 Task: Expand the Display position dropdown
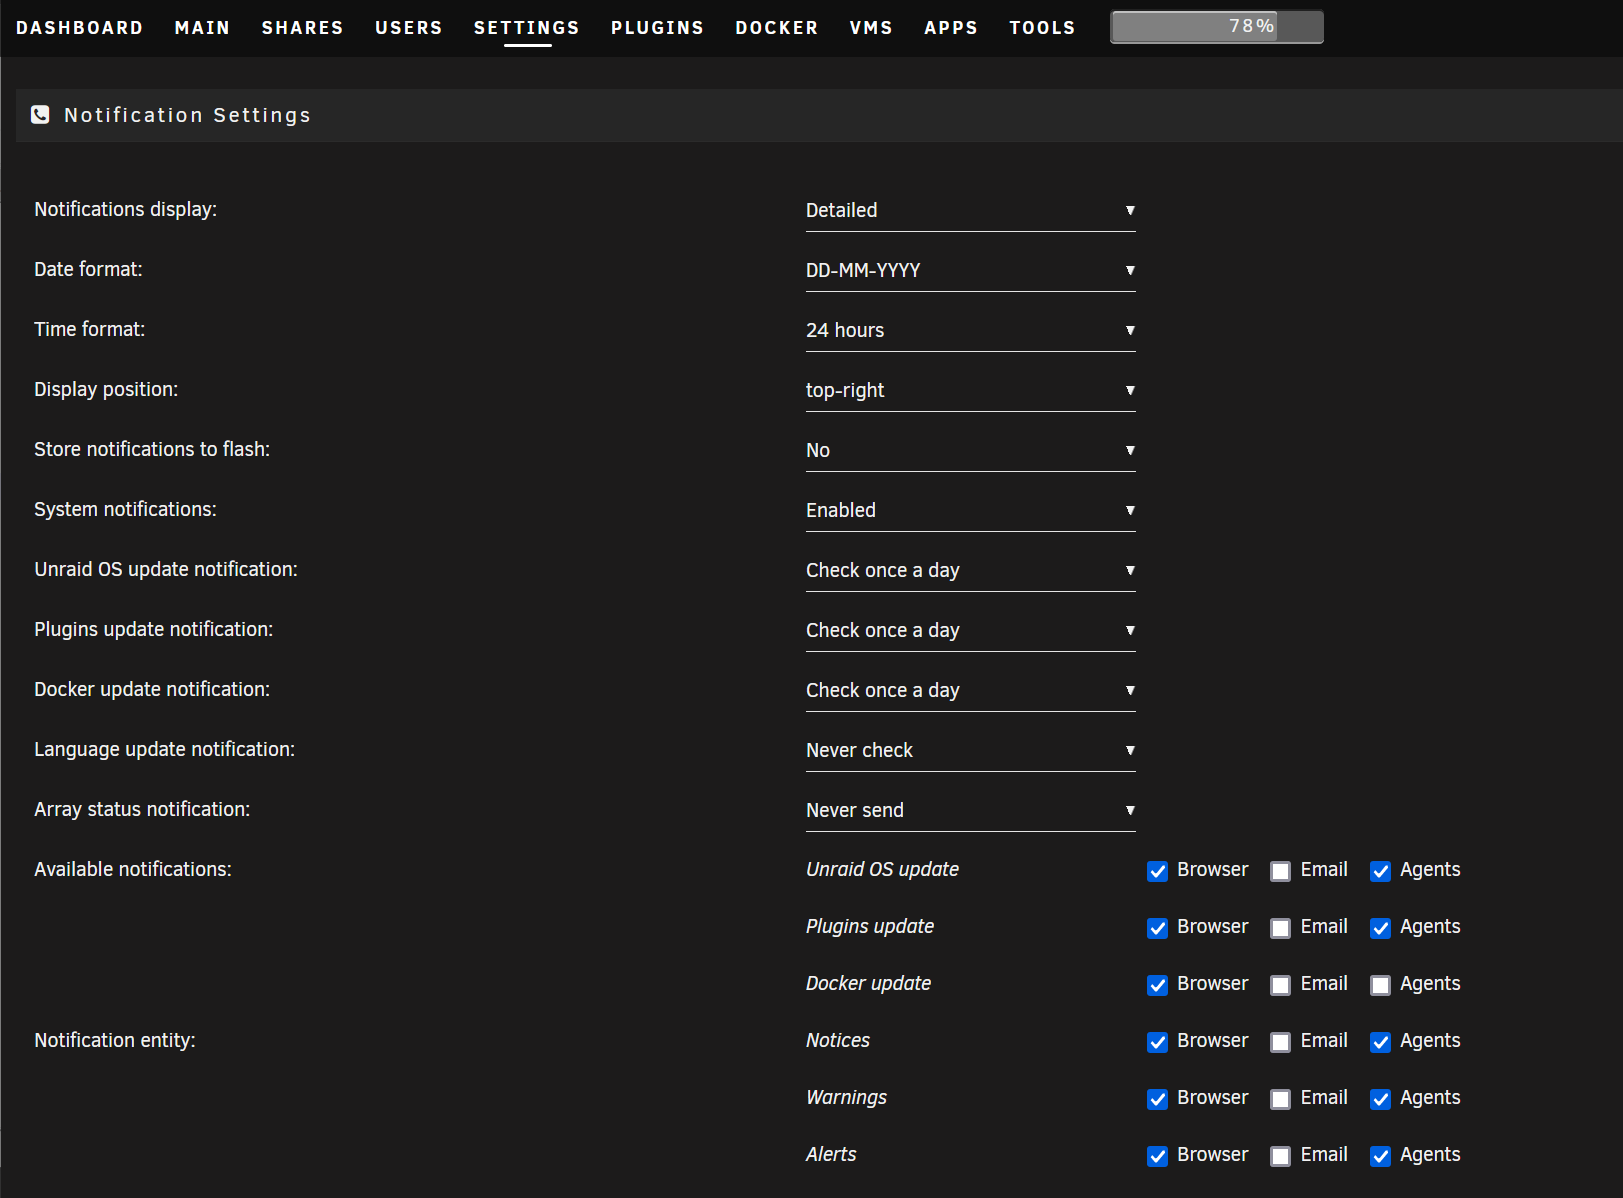click(x=970, y=390)
